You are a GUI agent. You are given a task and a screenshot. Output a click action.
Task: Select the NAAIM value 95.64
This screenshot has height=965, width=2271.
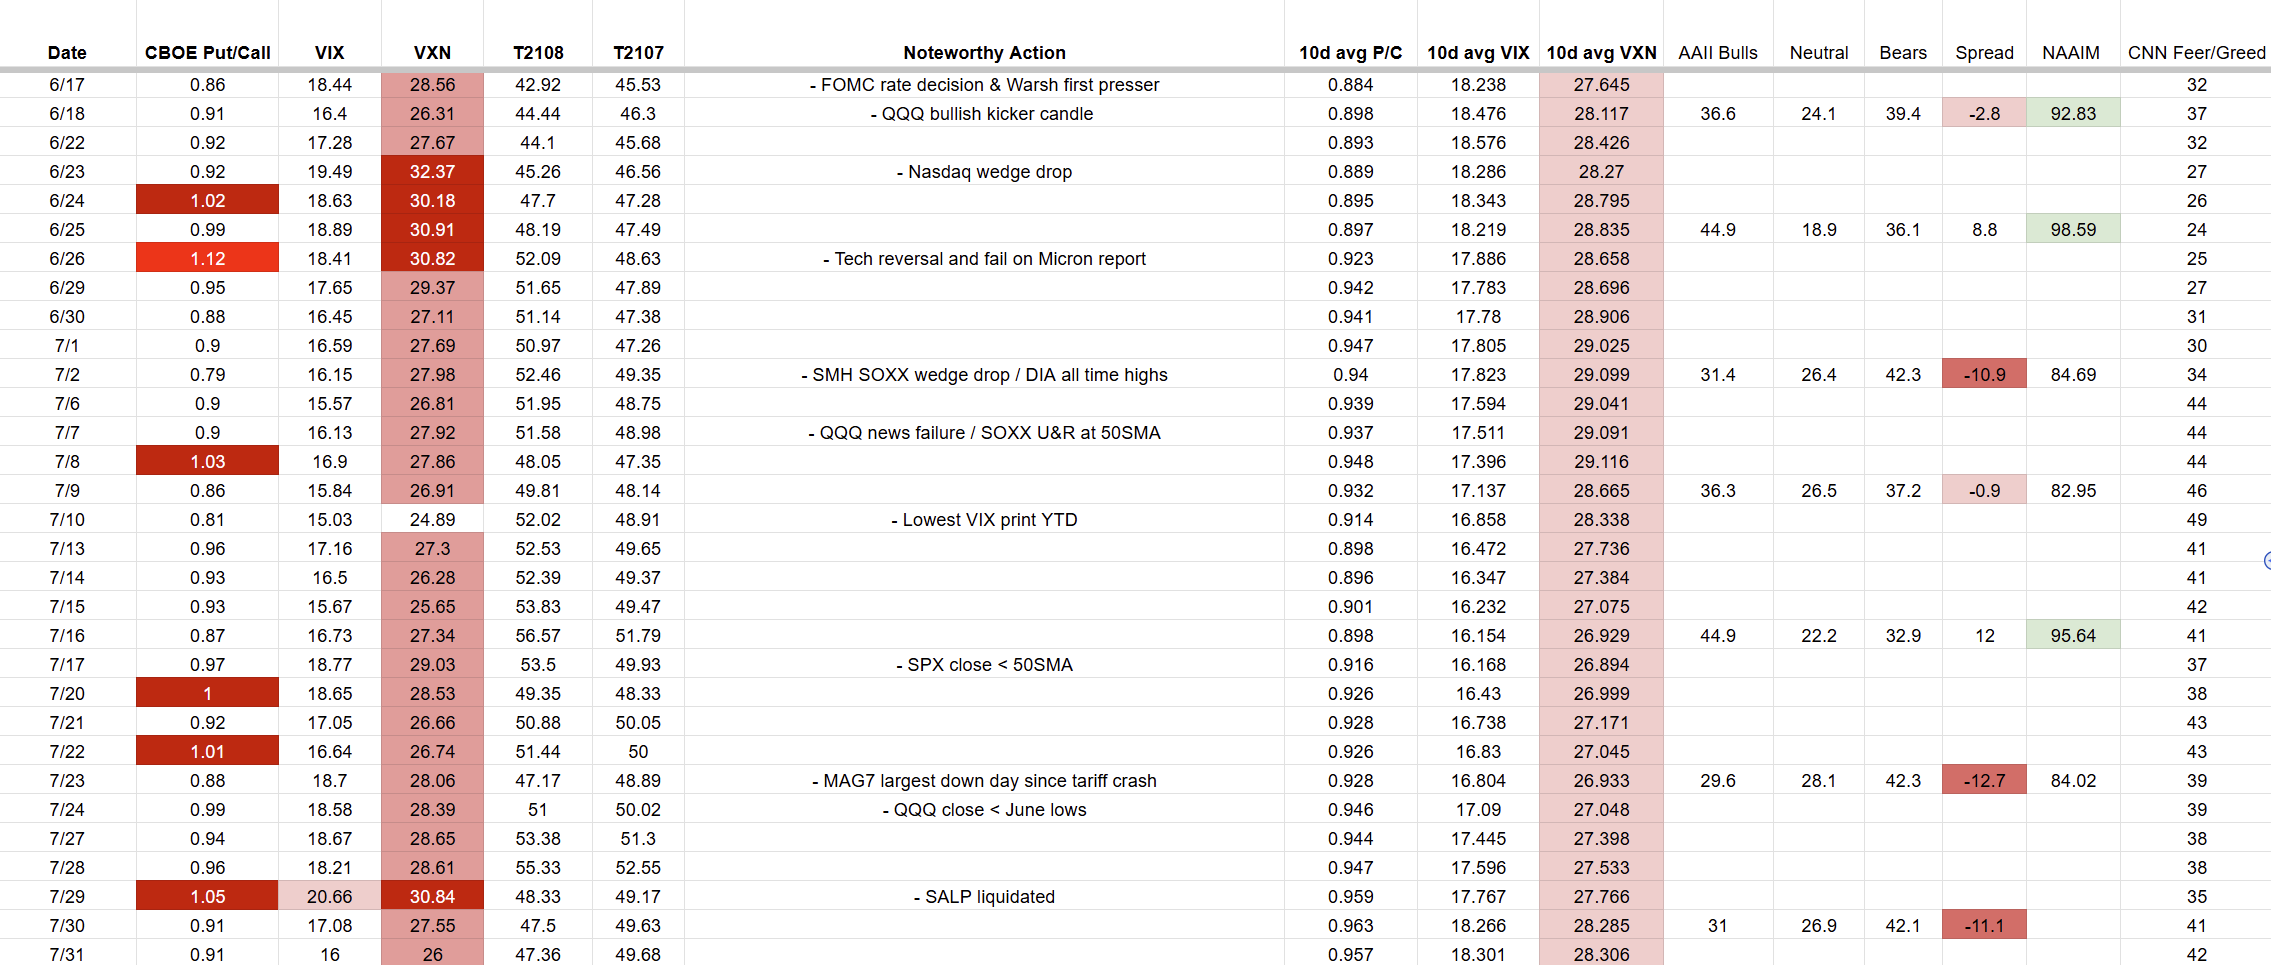tap(2073, 636)
